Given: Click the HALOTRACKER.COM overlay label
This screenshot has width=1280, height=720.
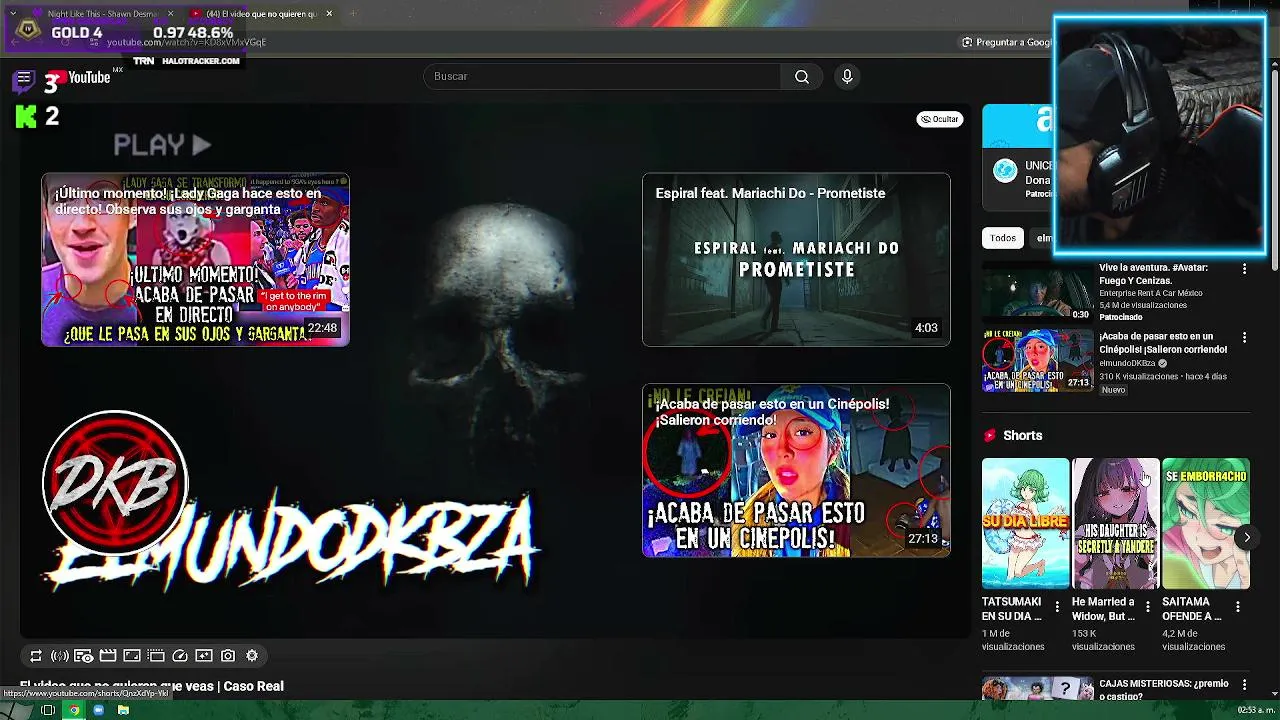Looking at the screenshot, I should pos(200,61).
